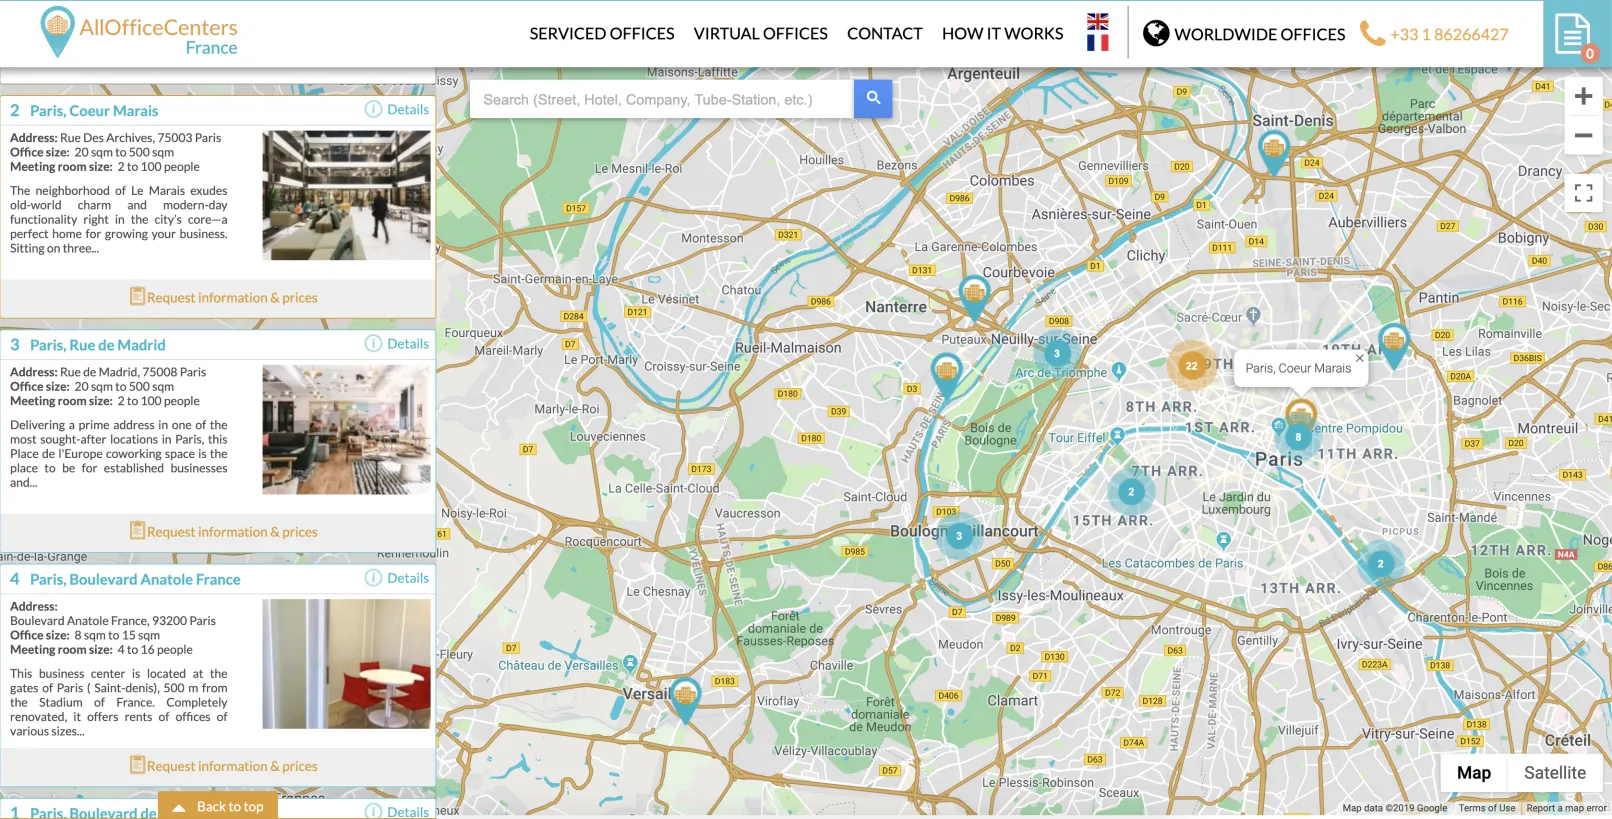Click the Versailles office map pin
This screenshot has height=819, width=1612.
685,695
